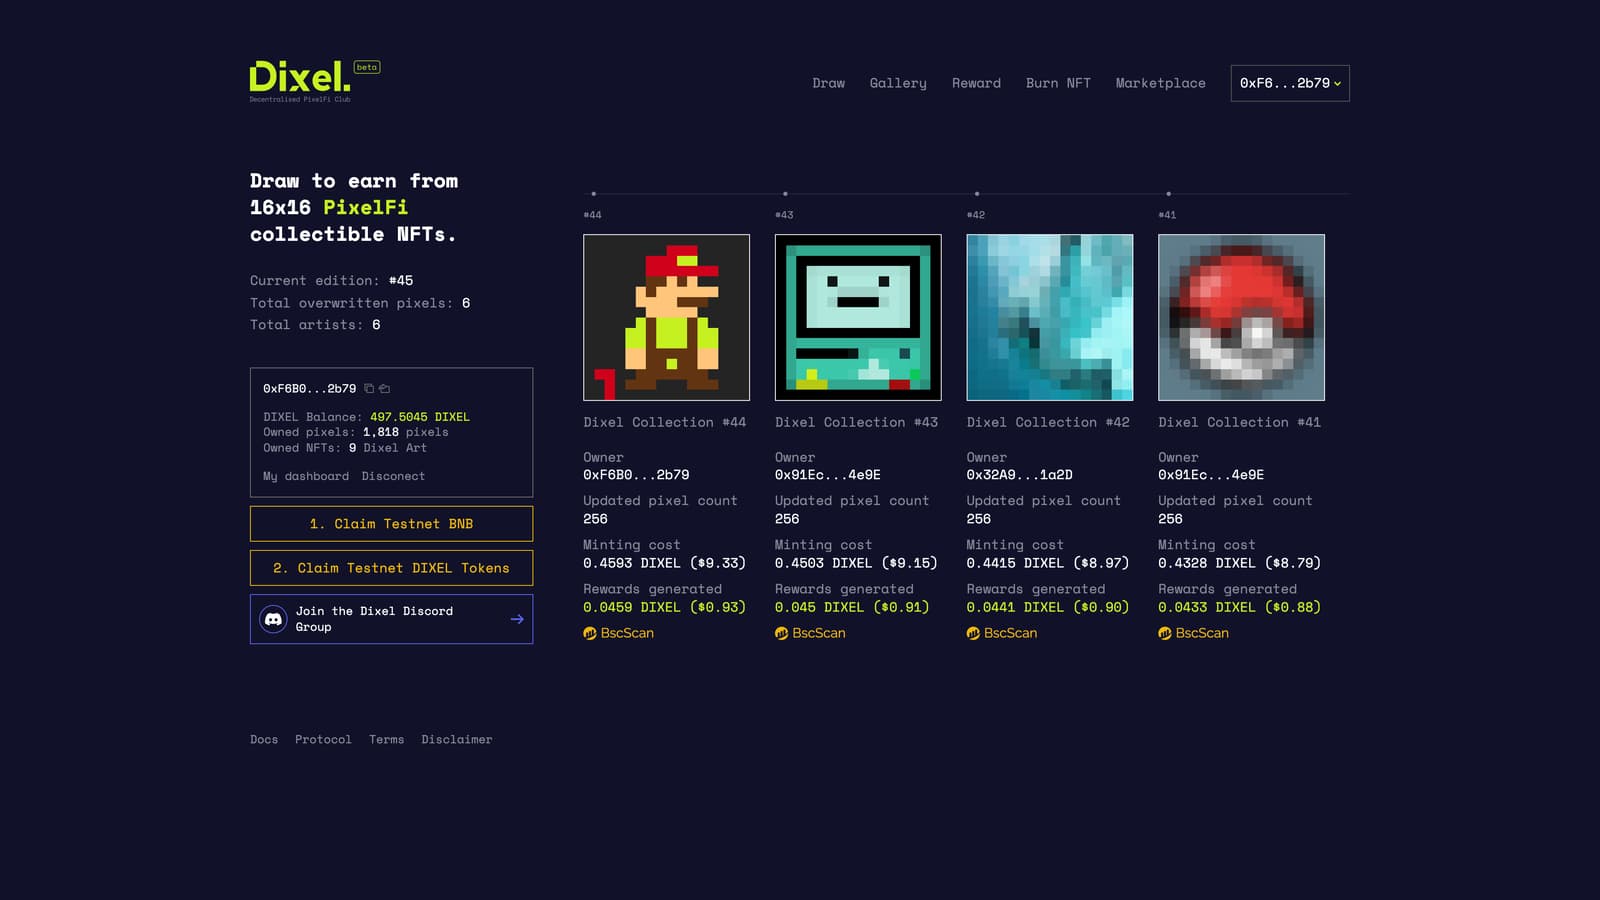Click the 497.5045 DIXEL balance value
Screen dimensions: 1600x900
click(x=420, y=417)
